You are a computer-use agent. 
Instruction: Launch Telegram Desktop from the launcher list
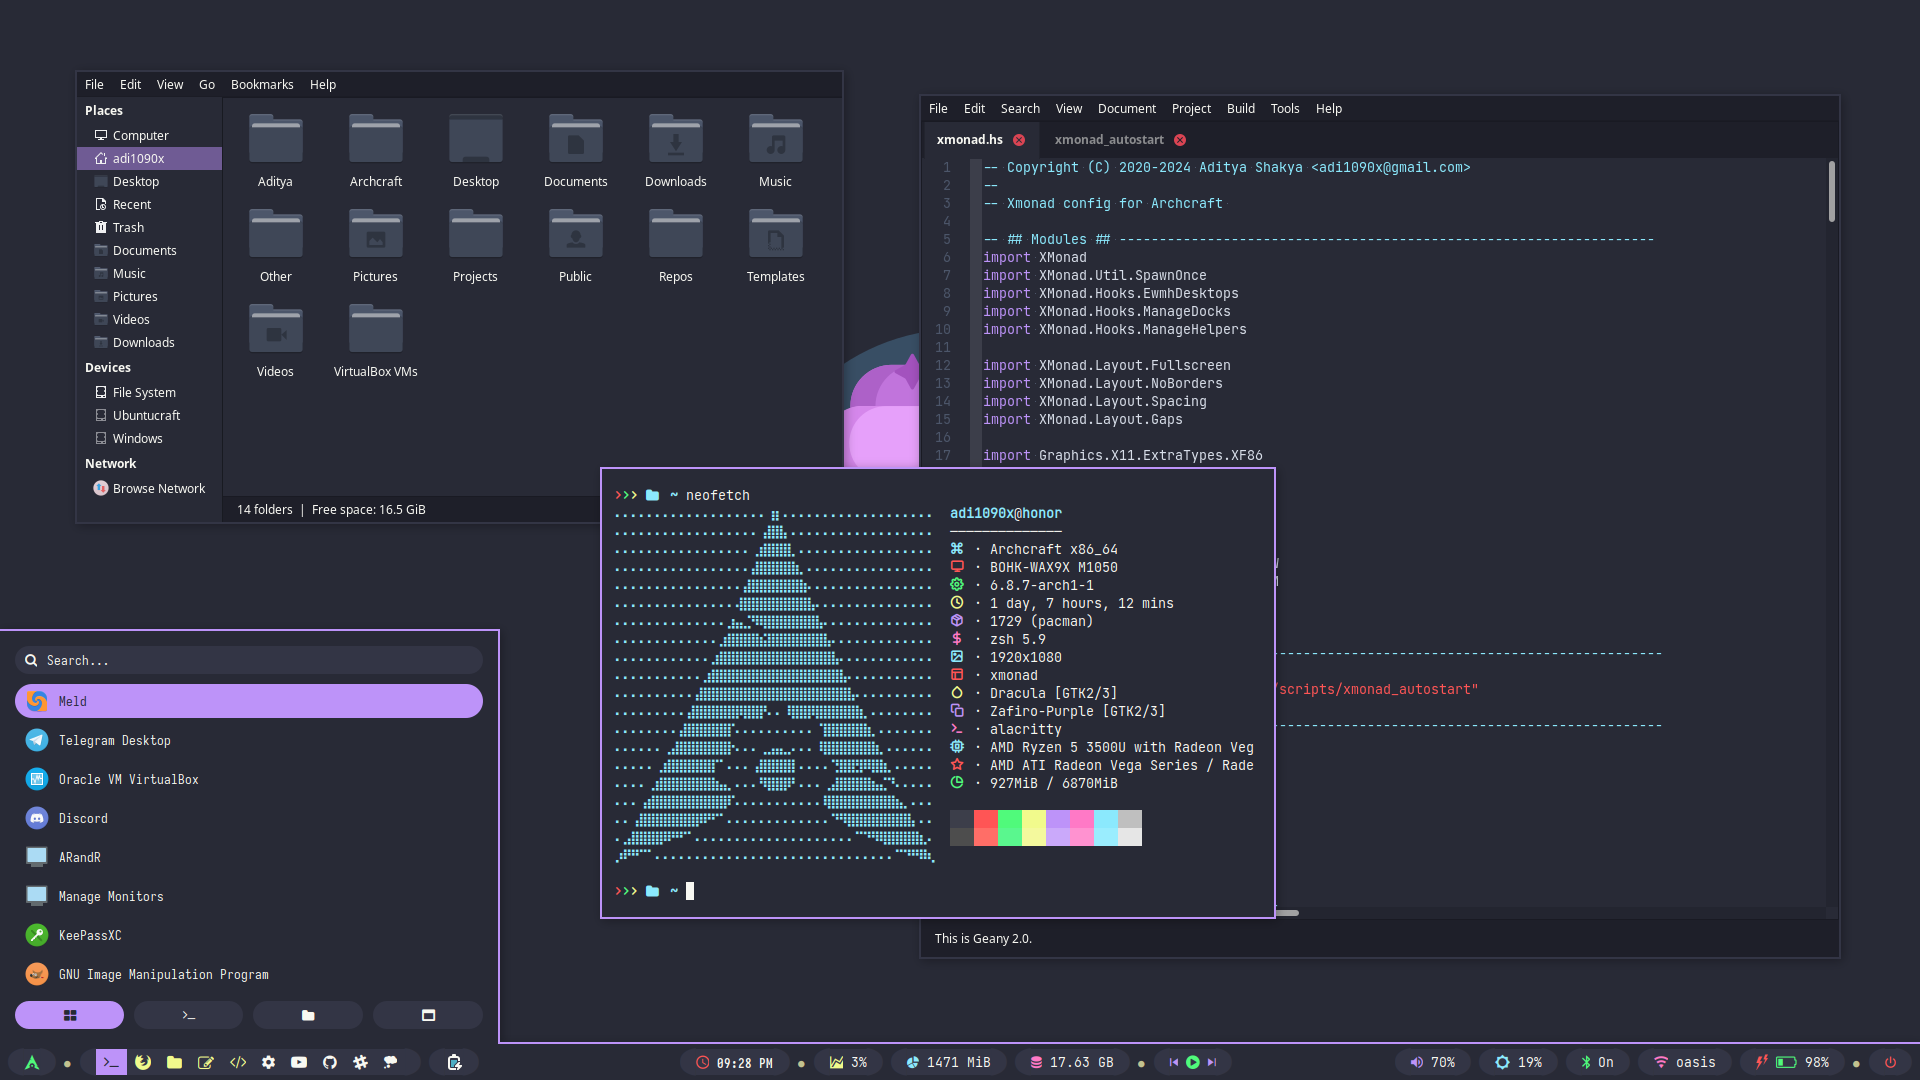[x=115, y=740]
